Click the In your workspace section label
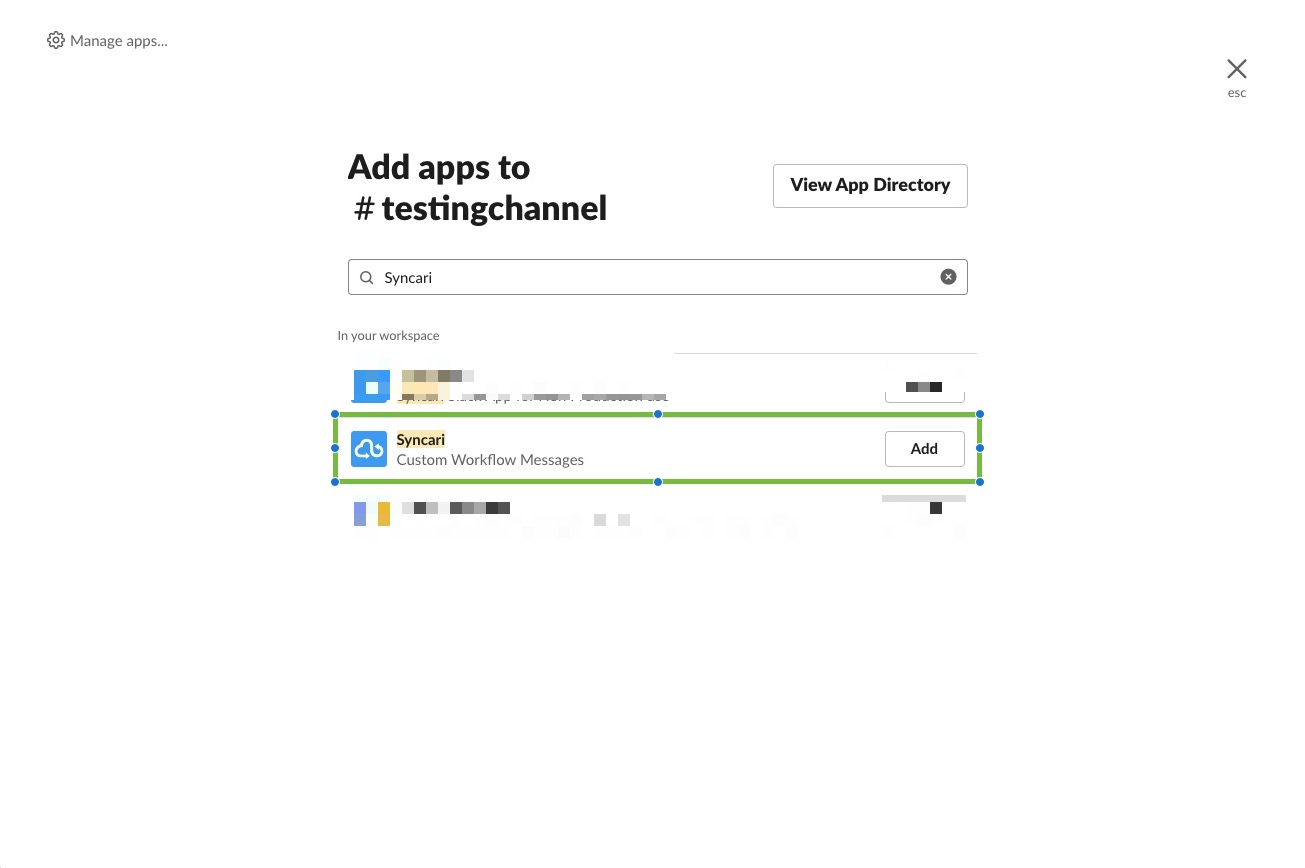The height and width of the screenshot is (868, 1305). point(388,336)
